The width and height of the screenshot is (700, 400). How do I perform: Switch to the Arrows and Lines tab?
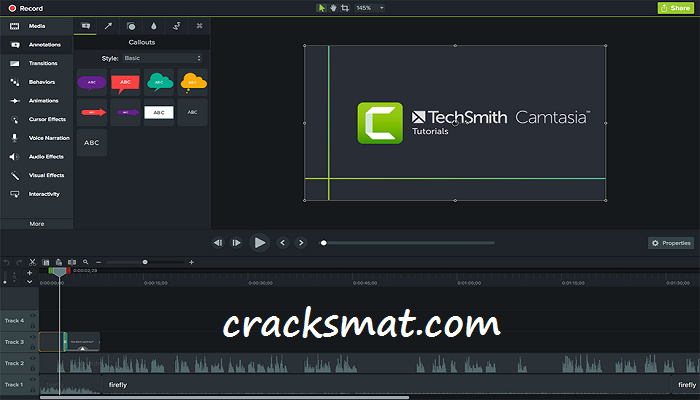coord(108,26)
